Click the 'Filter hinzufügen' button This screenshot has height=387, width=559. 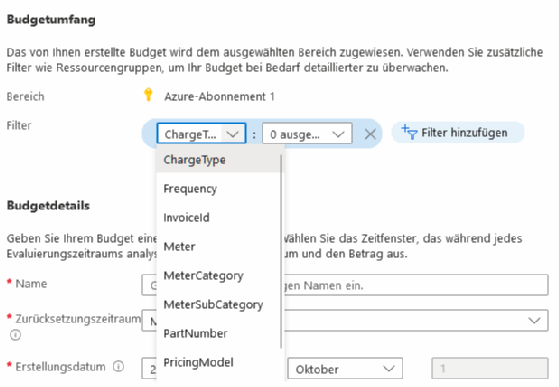458,133
